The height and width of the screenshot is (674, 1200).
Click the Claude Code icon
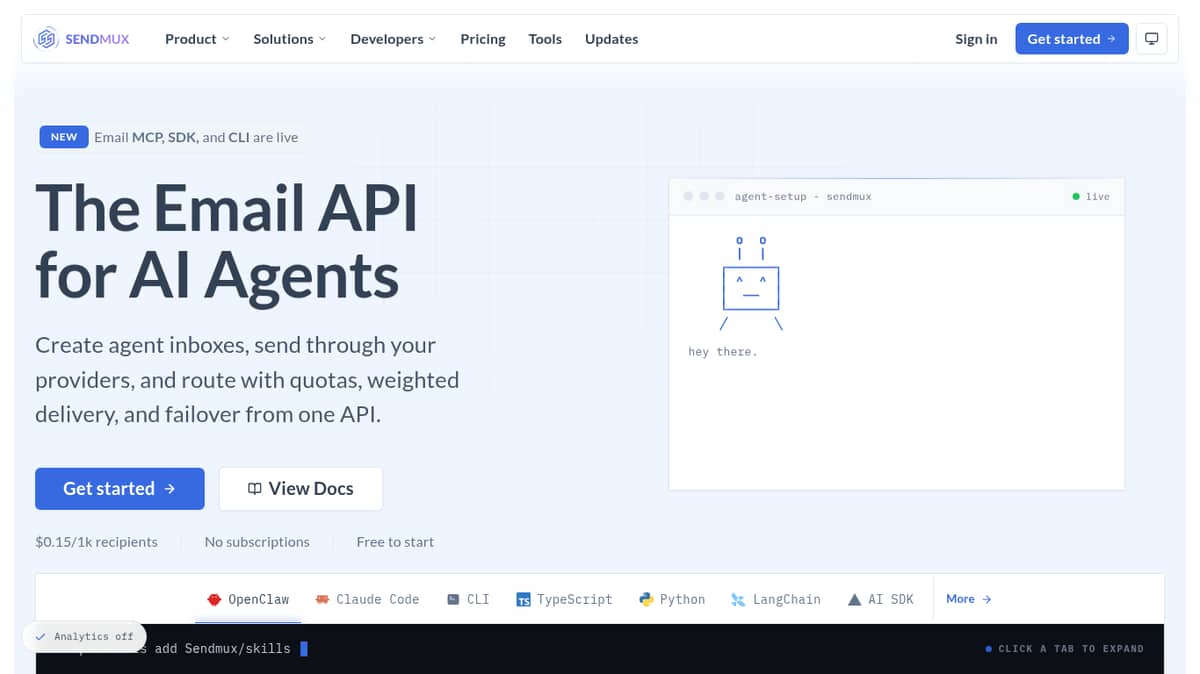pos(322,599)
